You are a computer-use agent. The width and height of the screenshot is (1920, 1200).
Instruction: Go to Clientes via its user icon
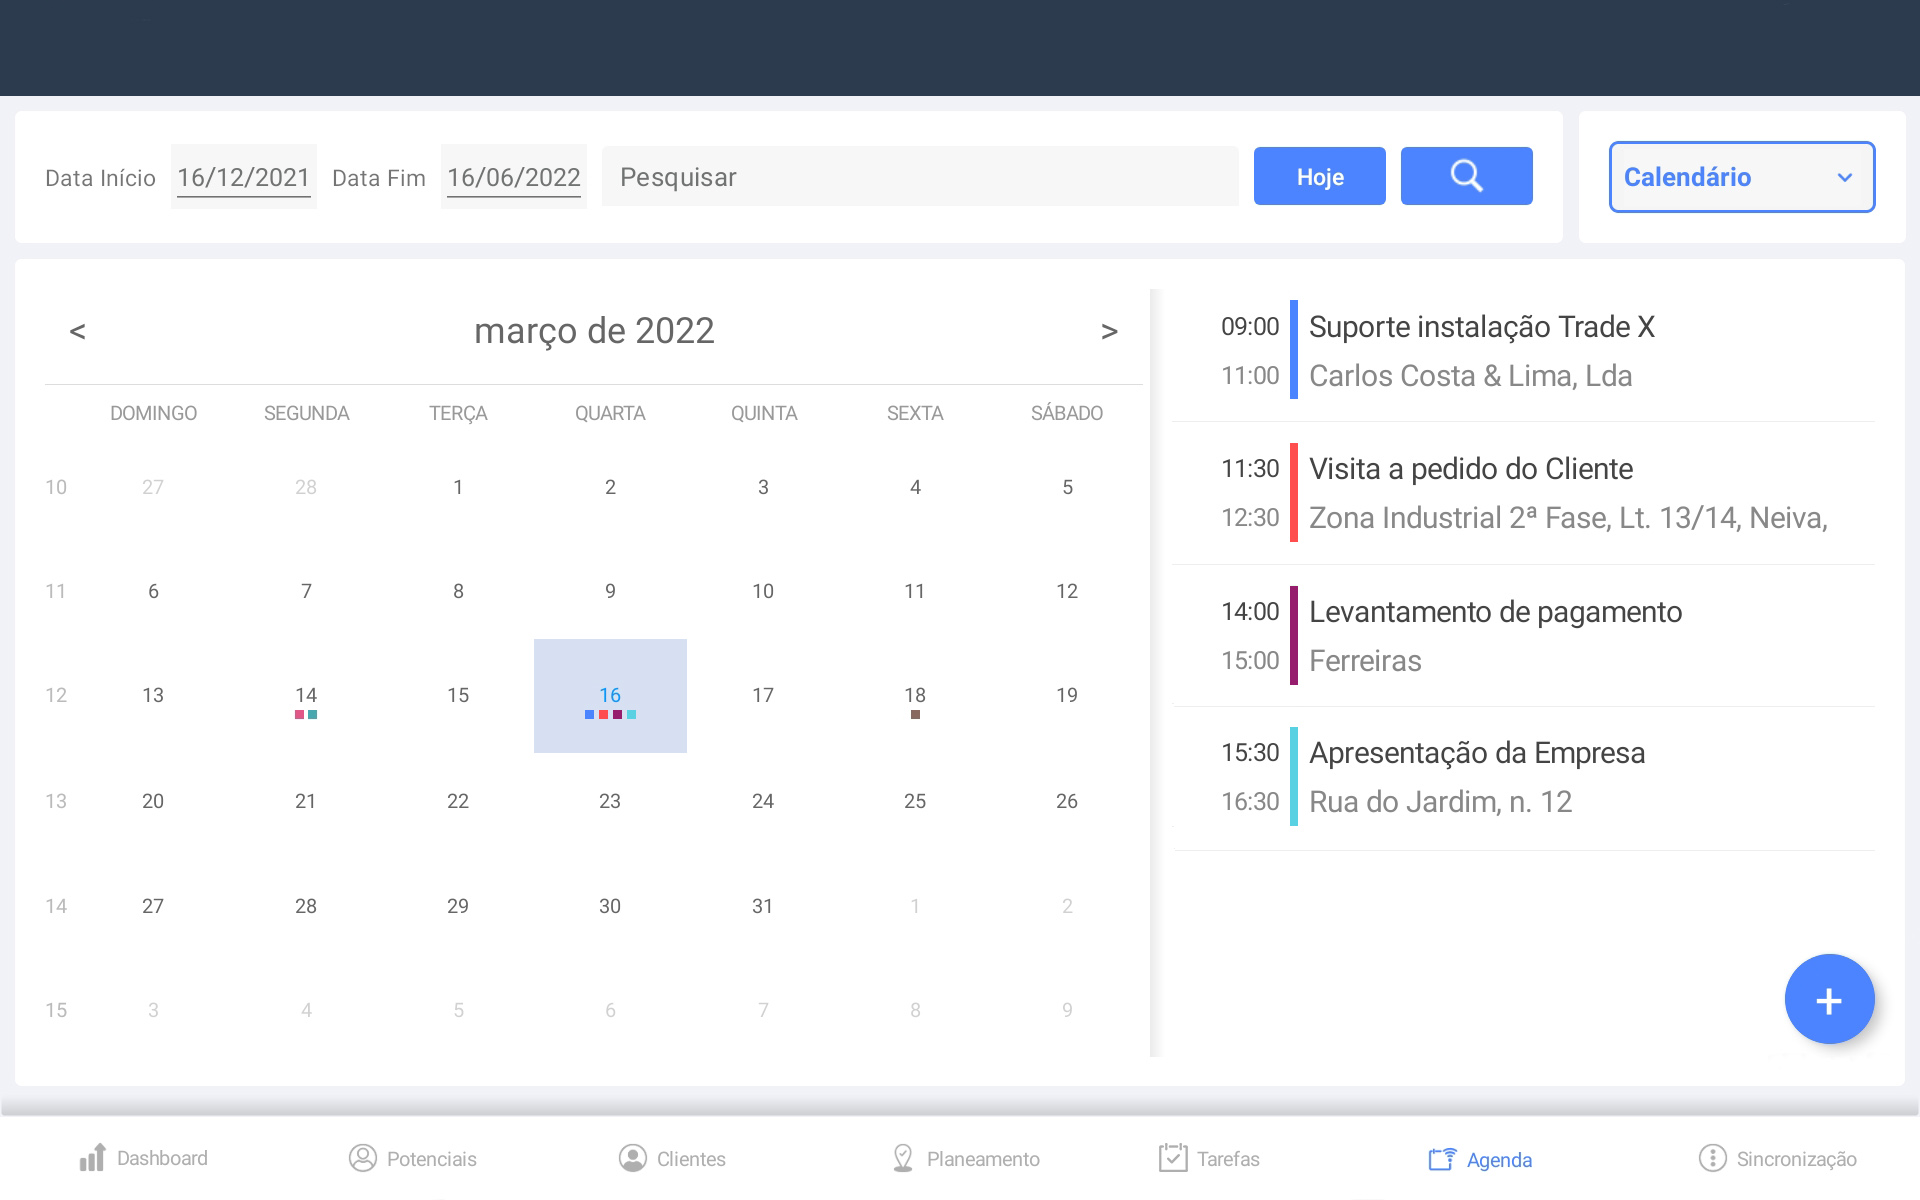pos(632,1158)
